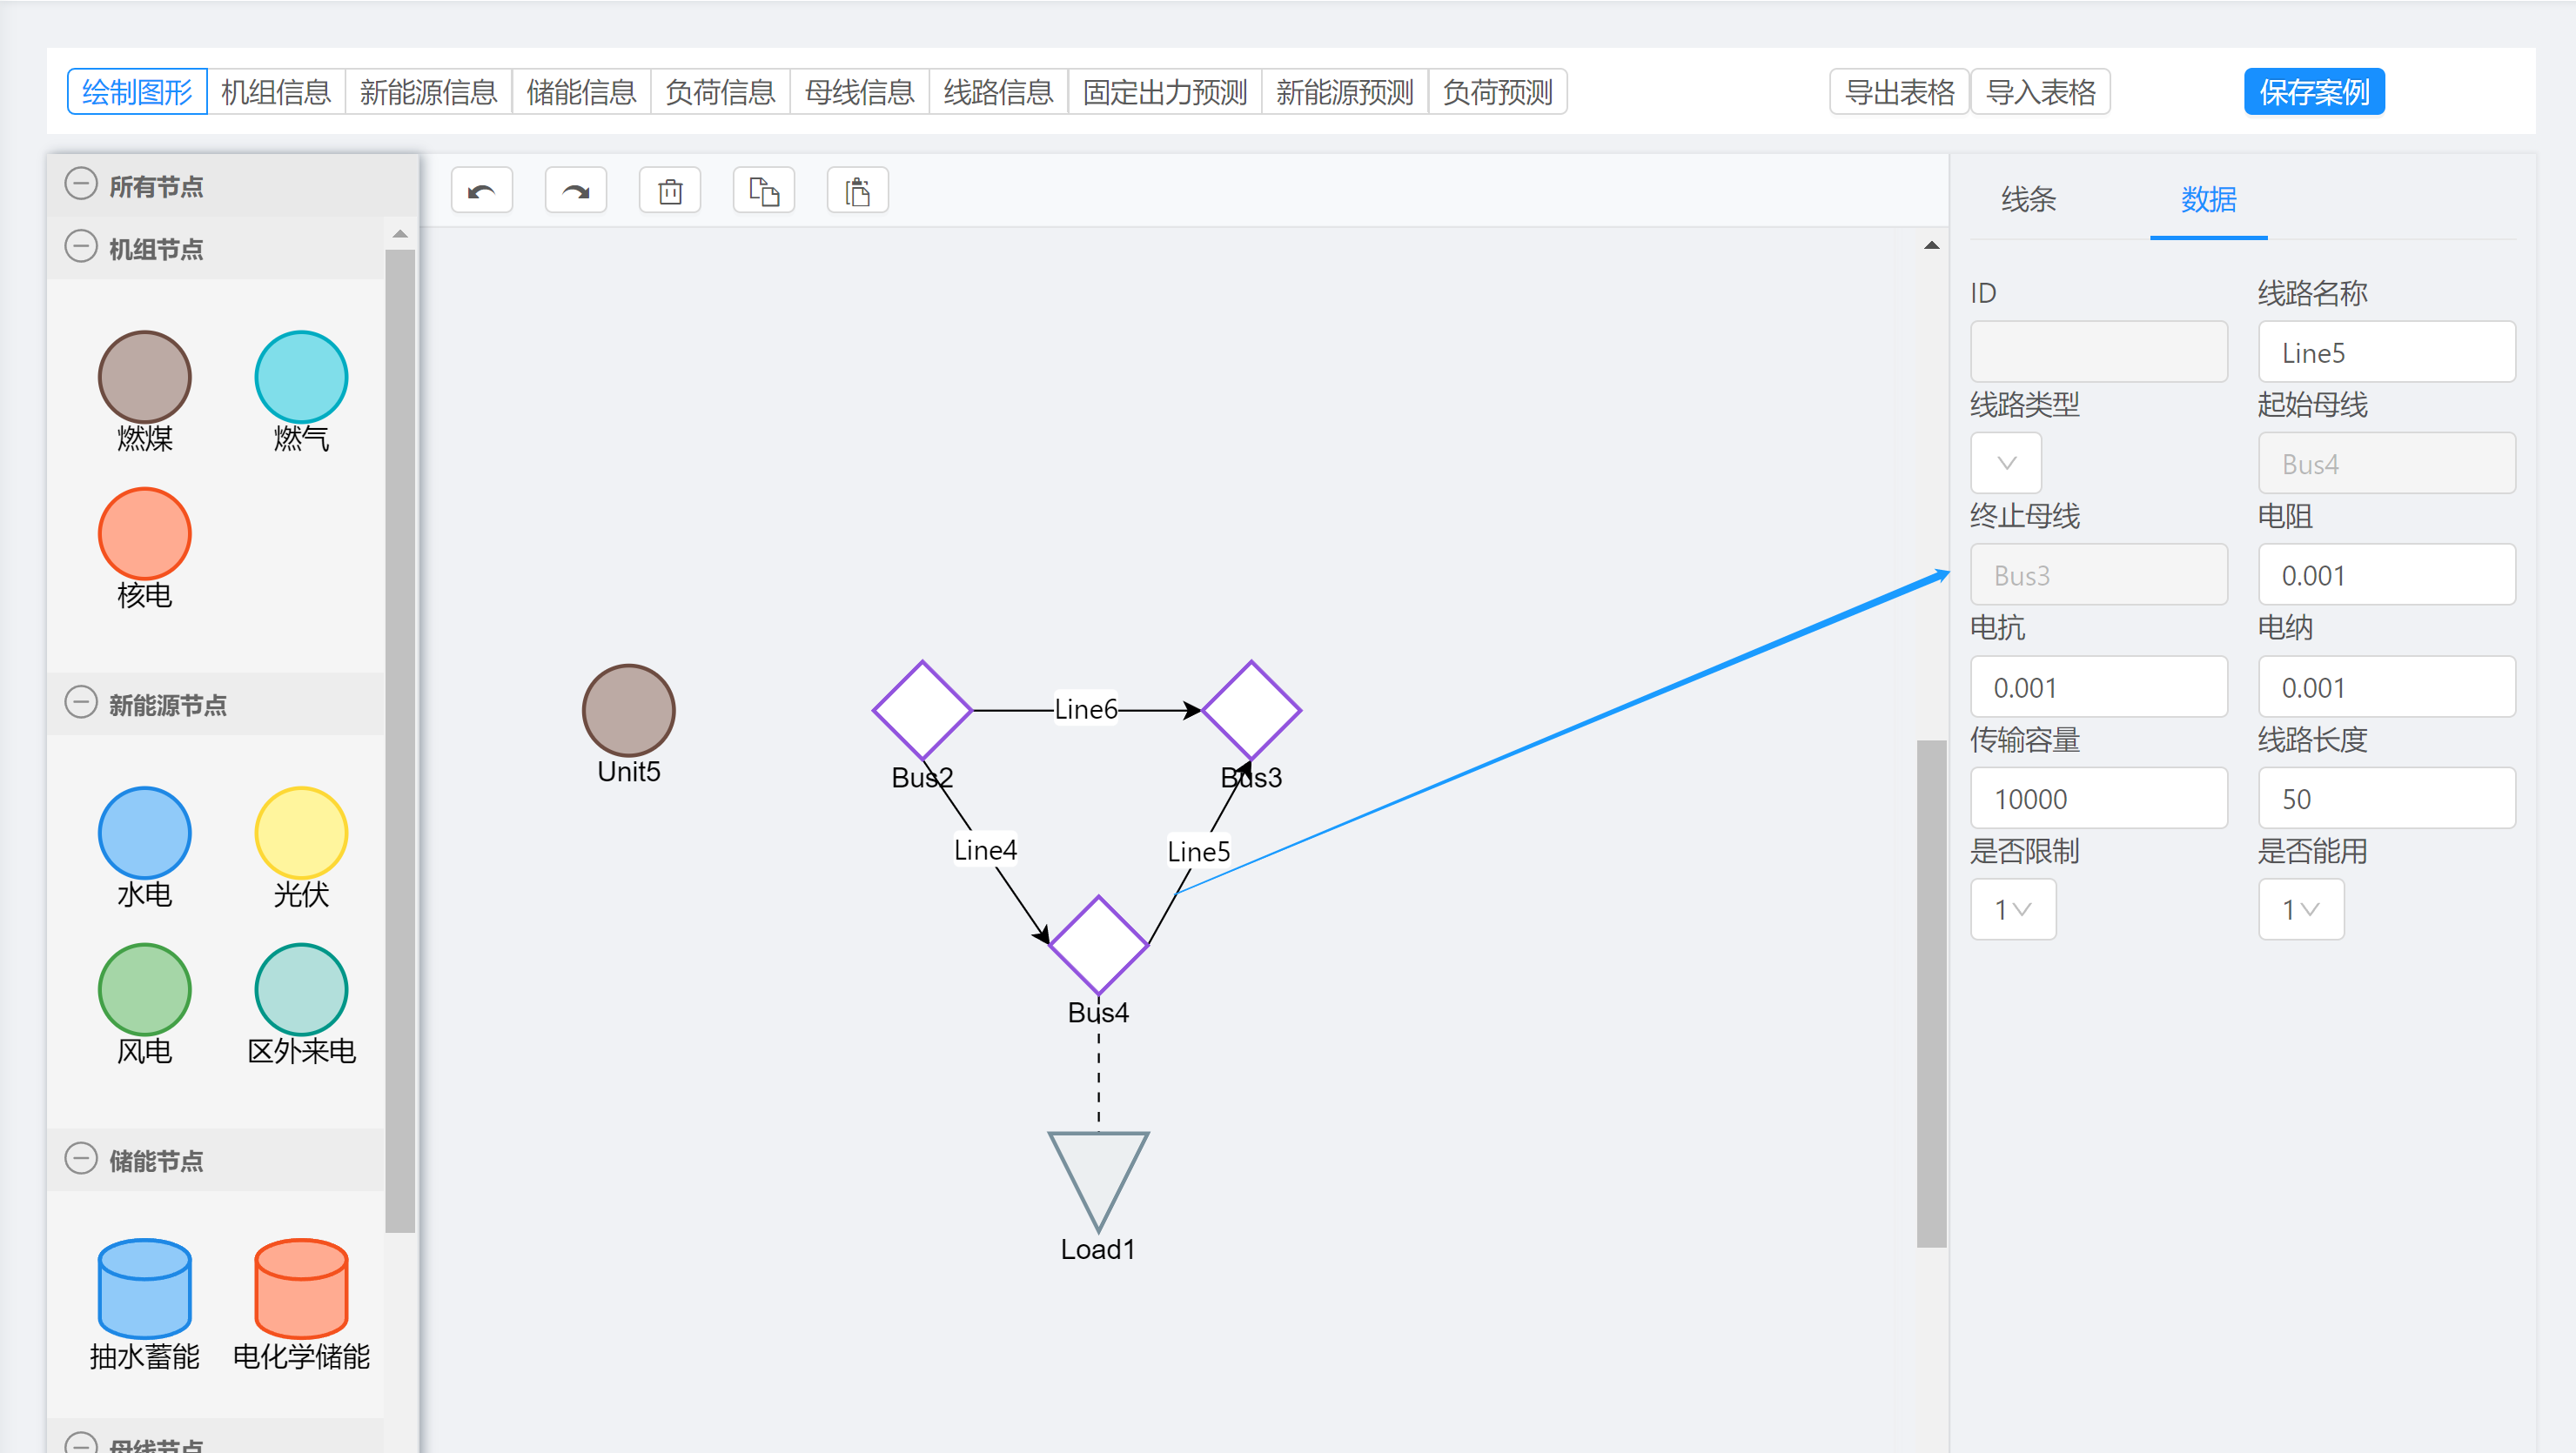This screenshot has width=2576, height=1453.
Task: Open the 是否限制 dropdown
Action: tap(2012, 909)
